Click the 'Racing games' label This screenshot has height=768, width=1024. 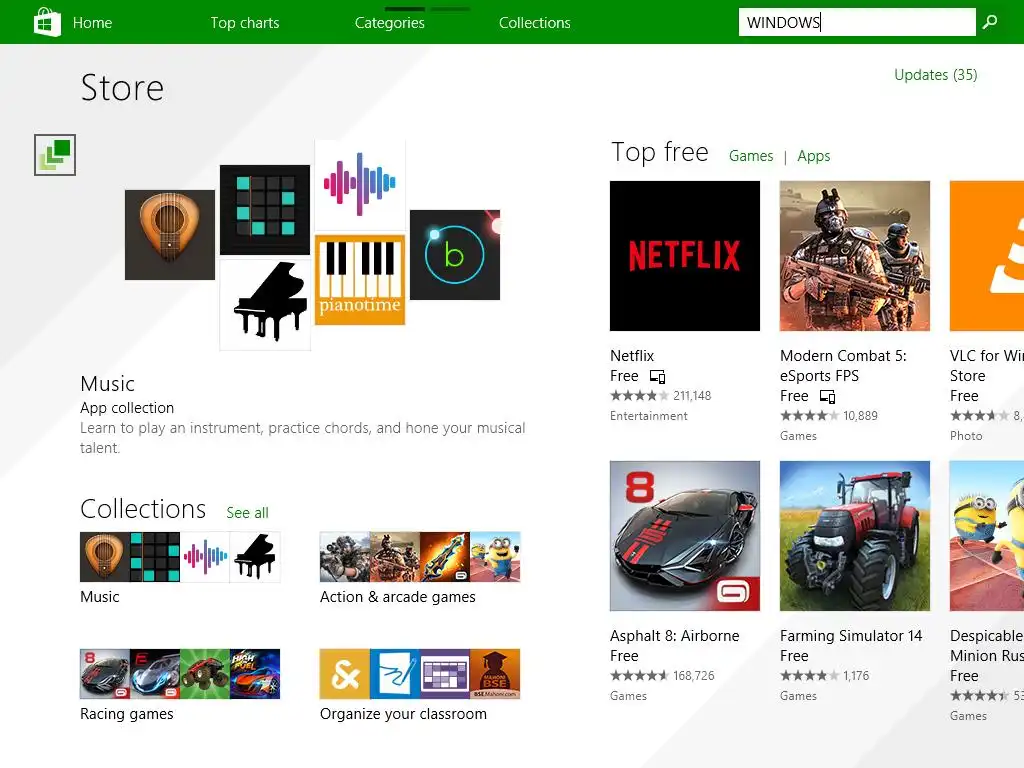[127, 714]
